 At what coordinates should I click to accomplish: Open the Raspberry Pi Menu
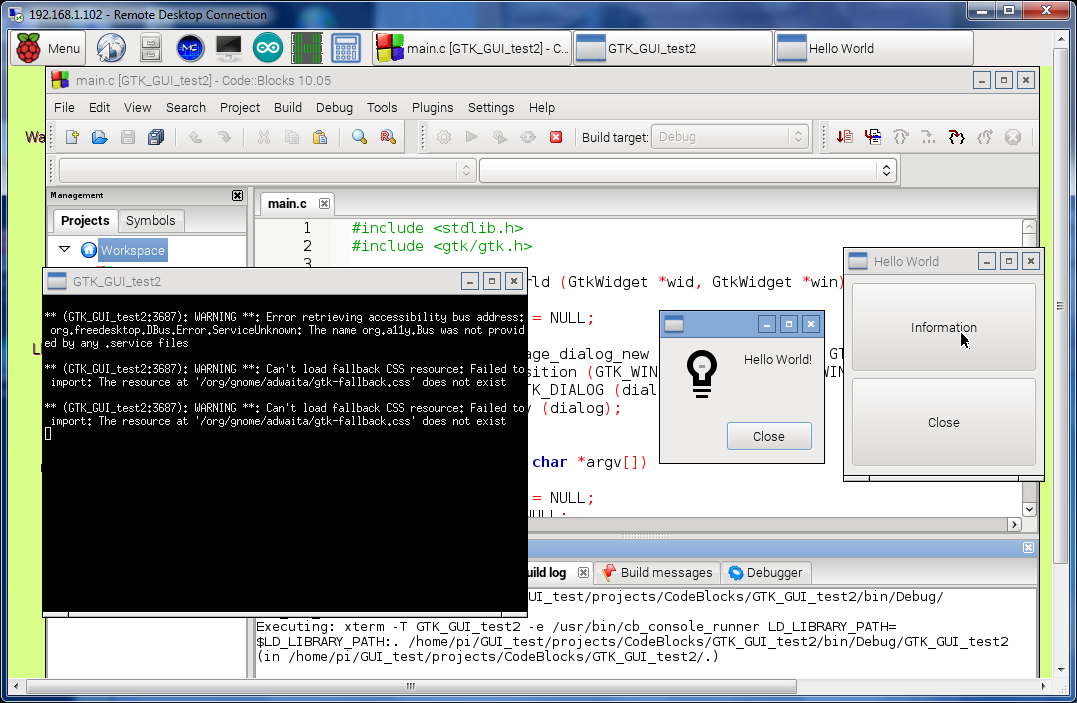48,48
